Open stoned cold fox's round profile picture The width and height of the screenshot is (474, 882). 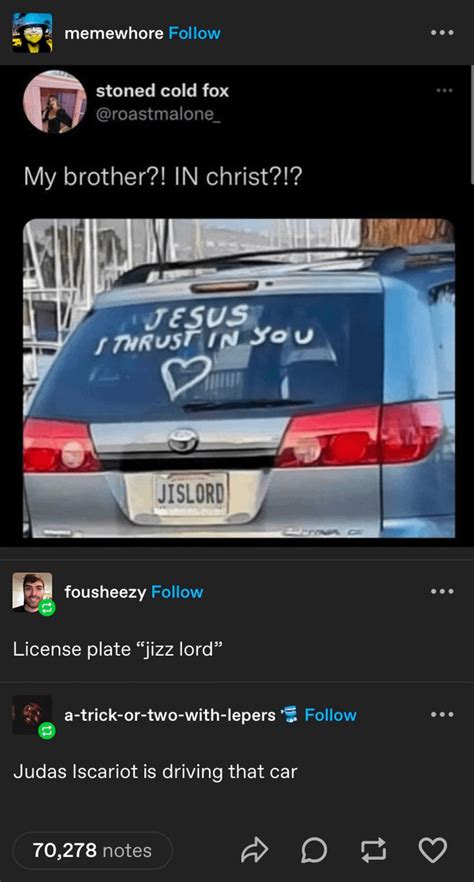(55, 102)
